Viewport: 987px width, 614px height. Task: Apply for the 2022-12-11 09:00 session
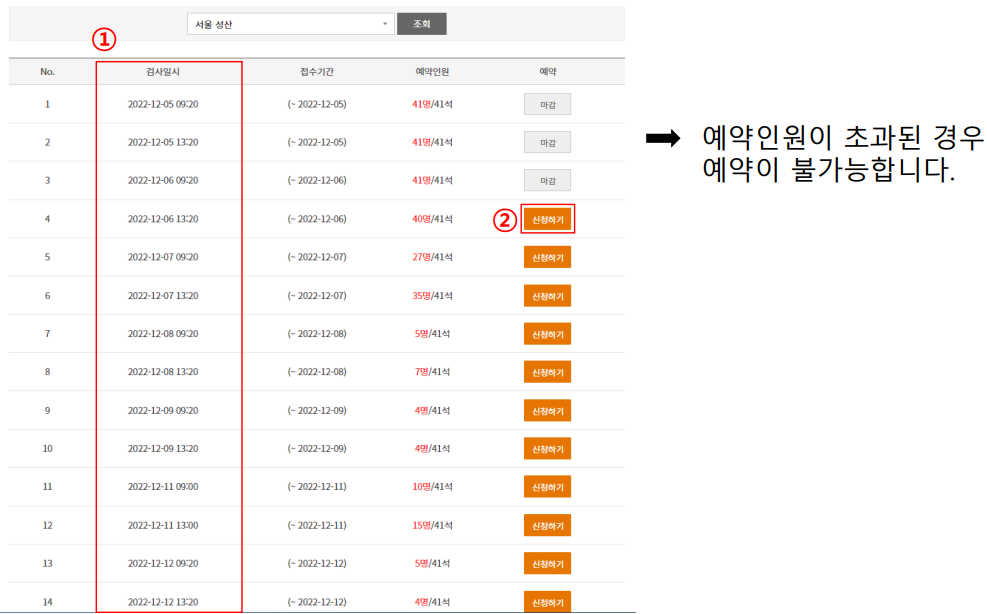(x=547, y=487)
